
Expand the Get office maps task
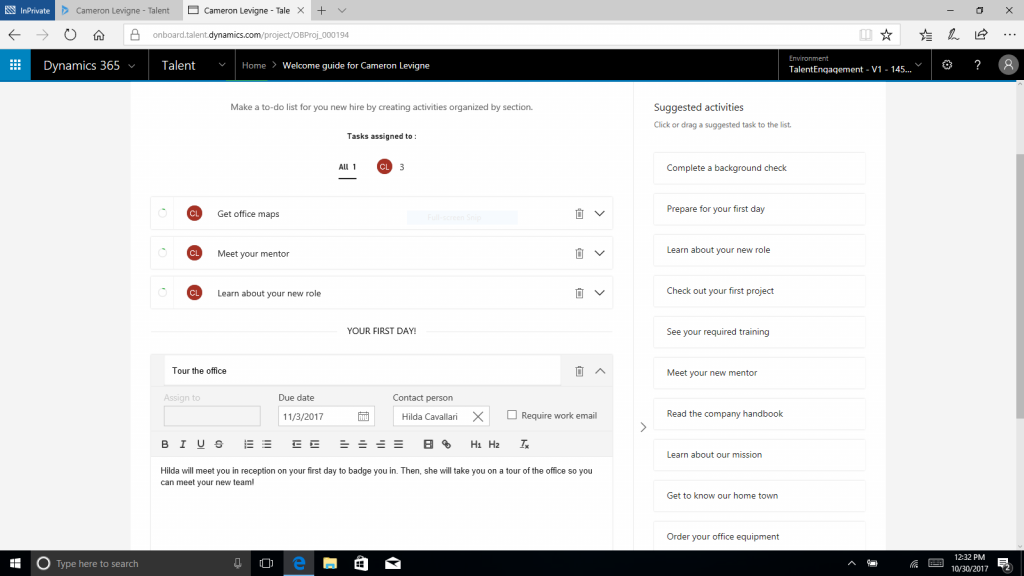tap(600, 213)
